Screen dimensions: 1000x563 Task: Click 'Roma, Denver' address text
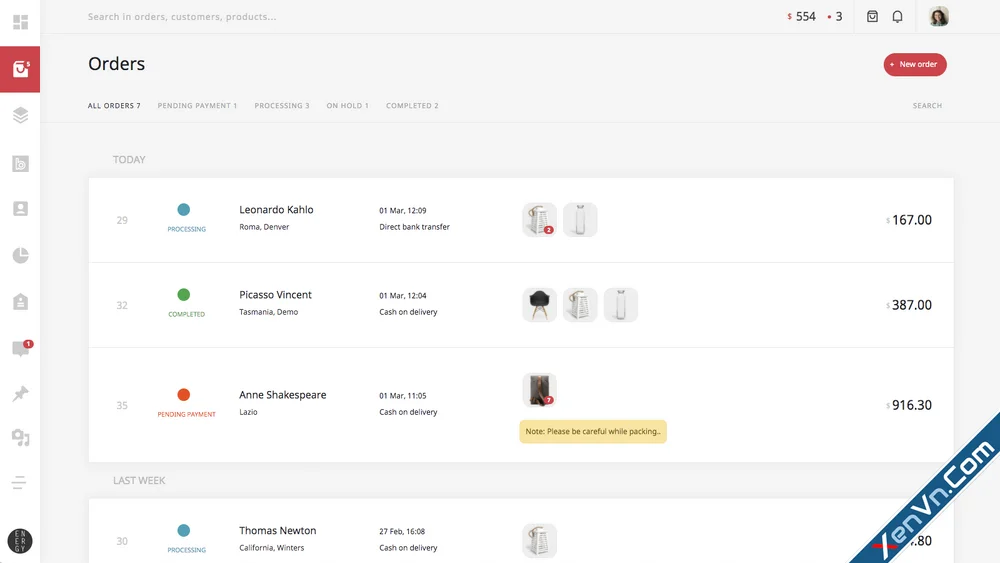[x=264, y=227]
